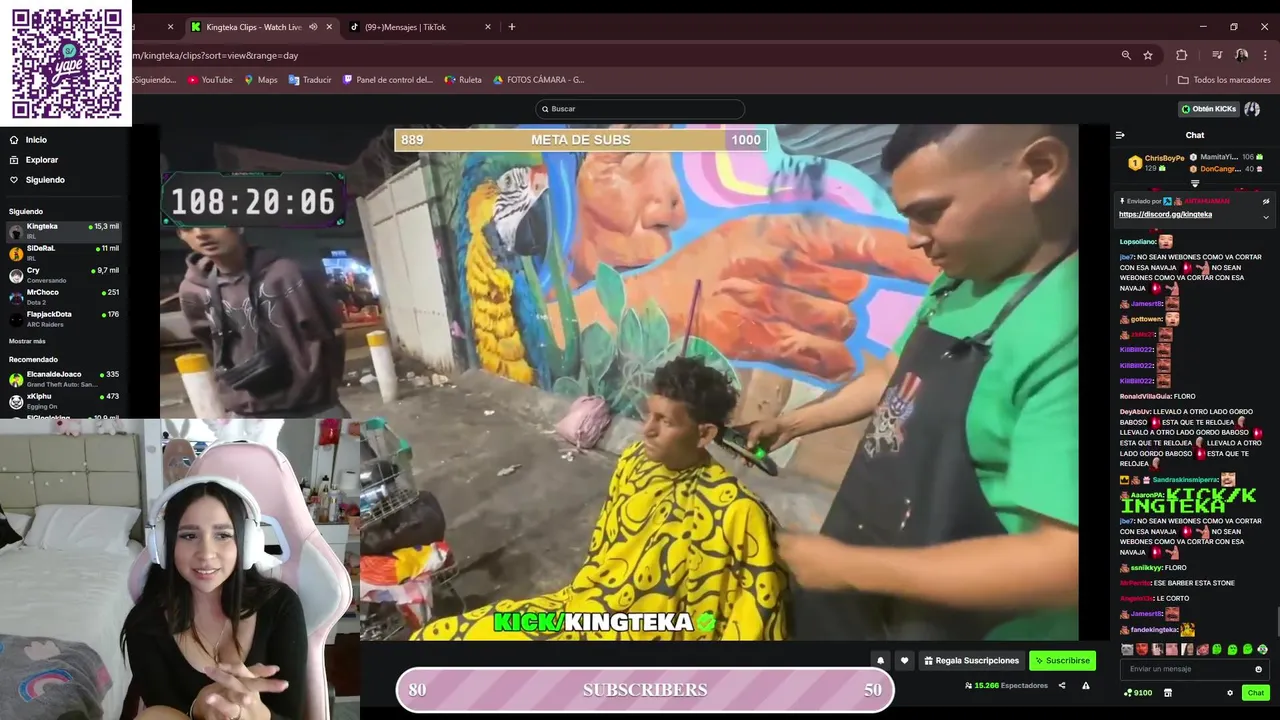1280x720 pixels.
Task: Expand the list with Mostrar más
Action: tap(27, 341)
